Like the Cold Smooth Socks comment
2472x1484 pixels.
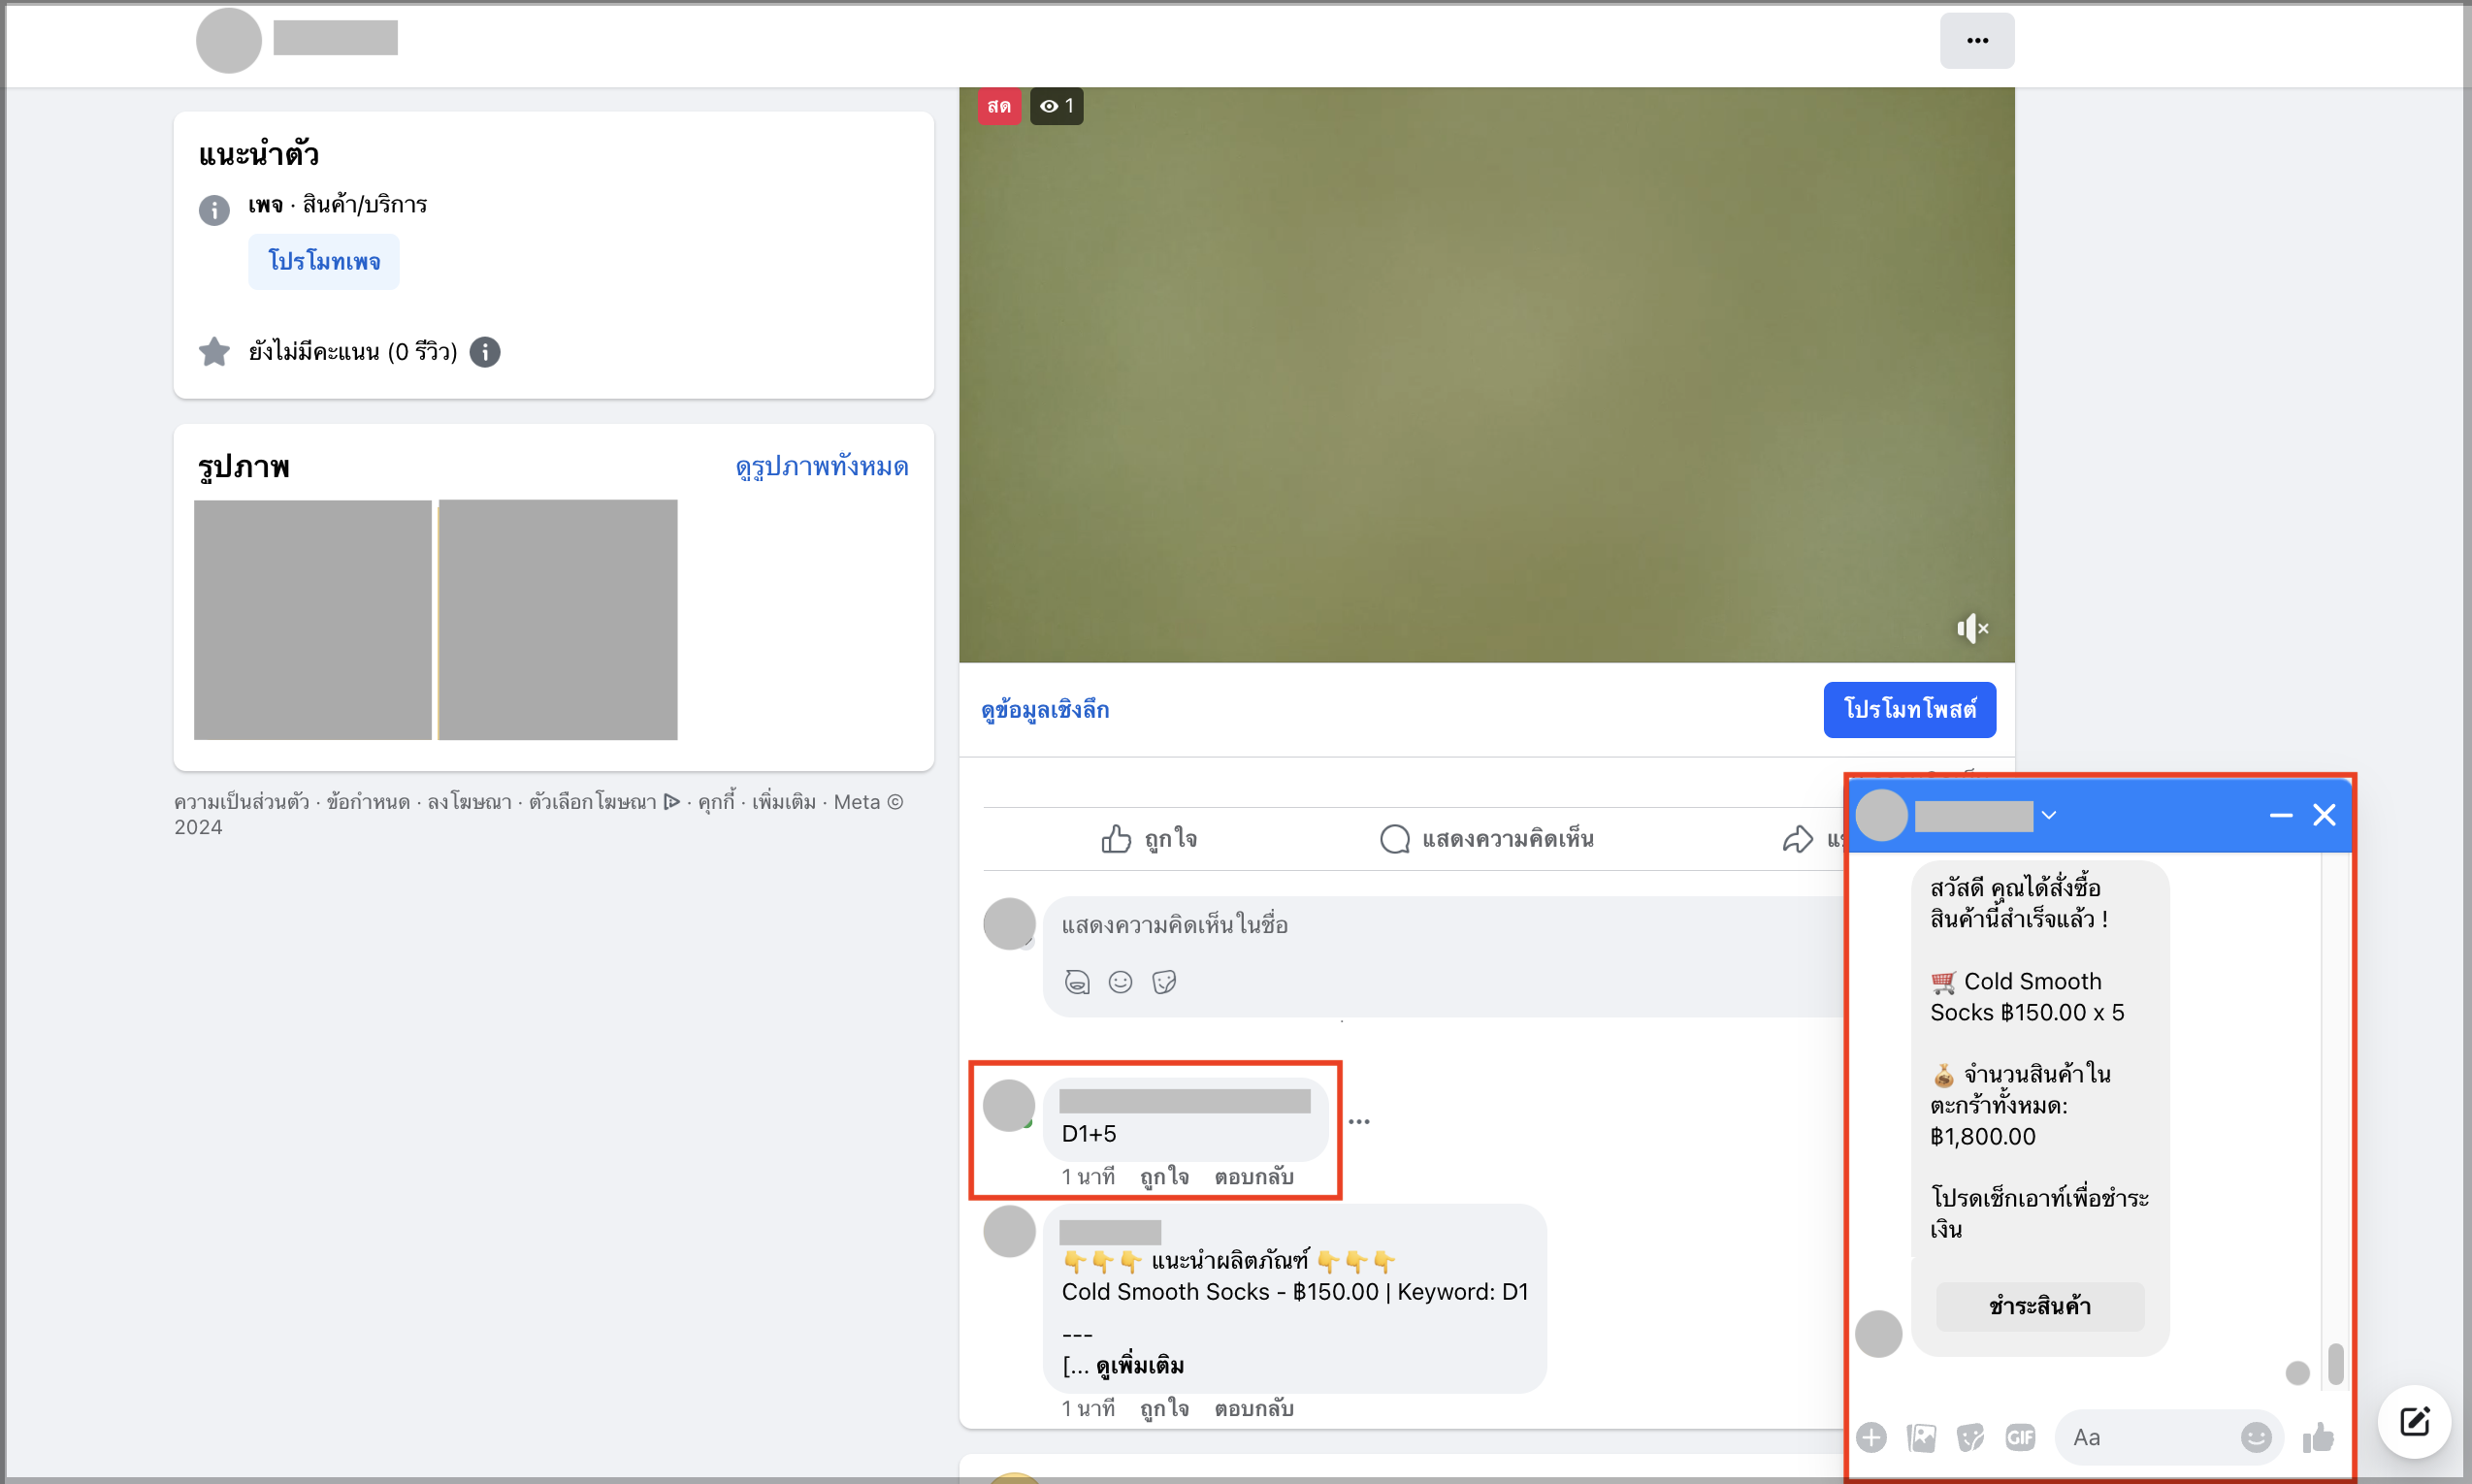tap(1164, 1409)
